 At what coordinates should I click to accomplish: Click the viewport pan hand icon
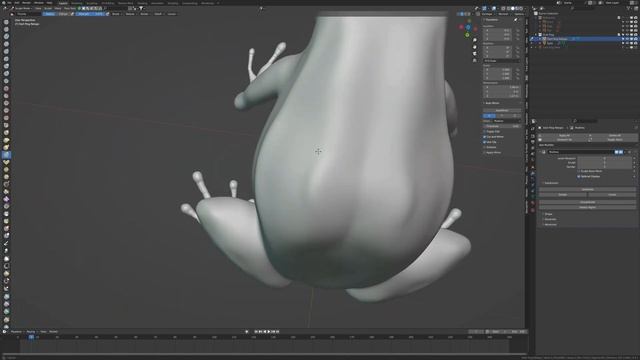pyautogui.click(x=475, y=47)
